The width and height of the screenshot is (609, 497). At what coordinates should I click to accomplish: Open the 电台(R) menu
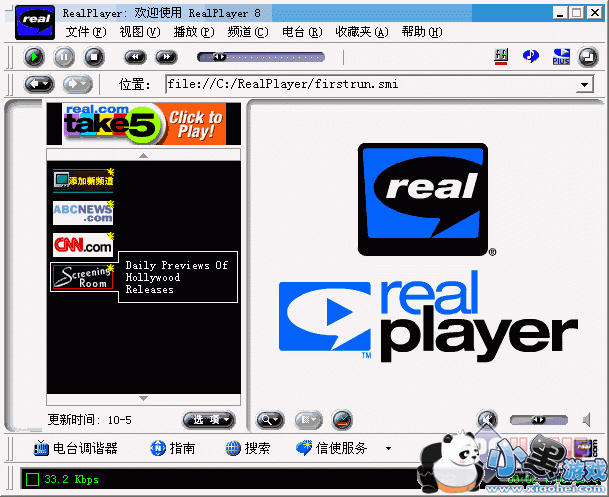[302, 31]
